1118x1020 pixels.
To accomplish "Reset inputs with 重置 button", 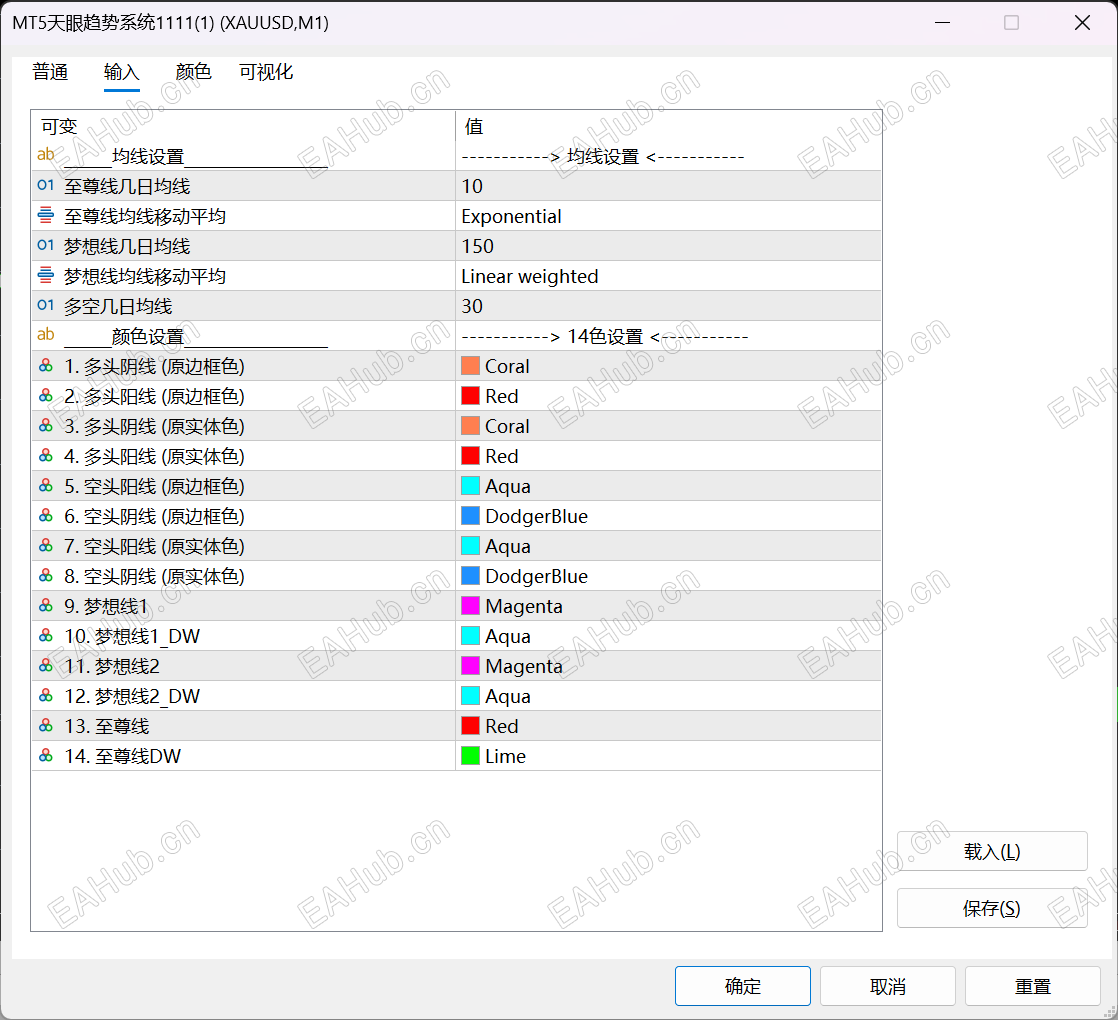I will pos(1032,986).
